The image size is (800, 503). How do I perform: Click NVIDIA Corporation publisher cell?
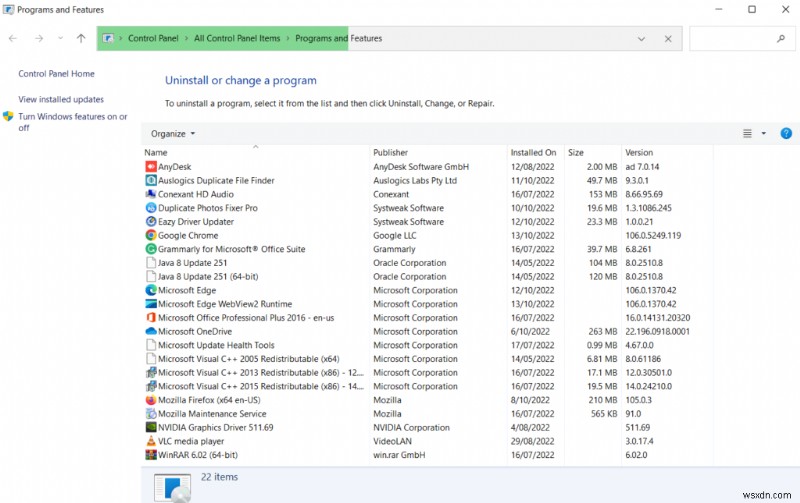[411, 427]
